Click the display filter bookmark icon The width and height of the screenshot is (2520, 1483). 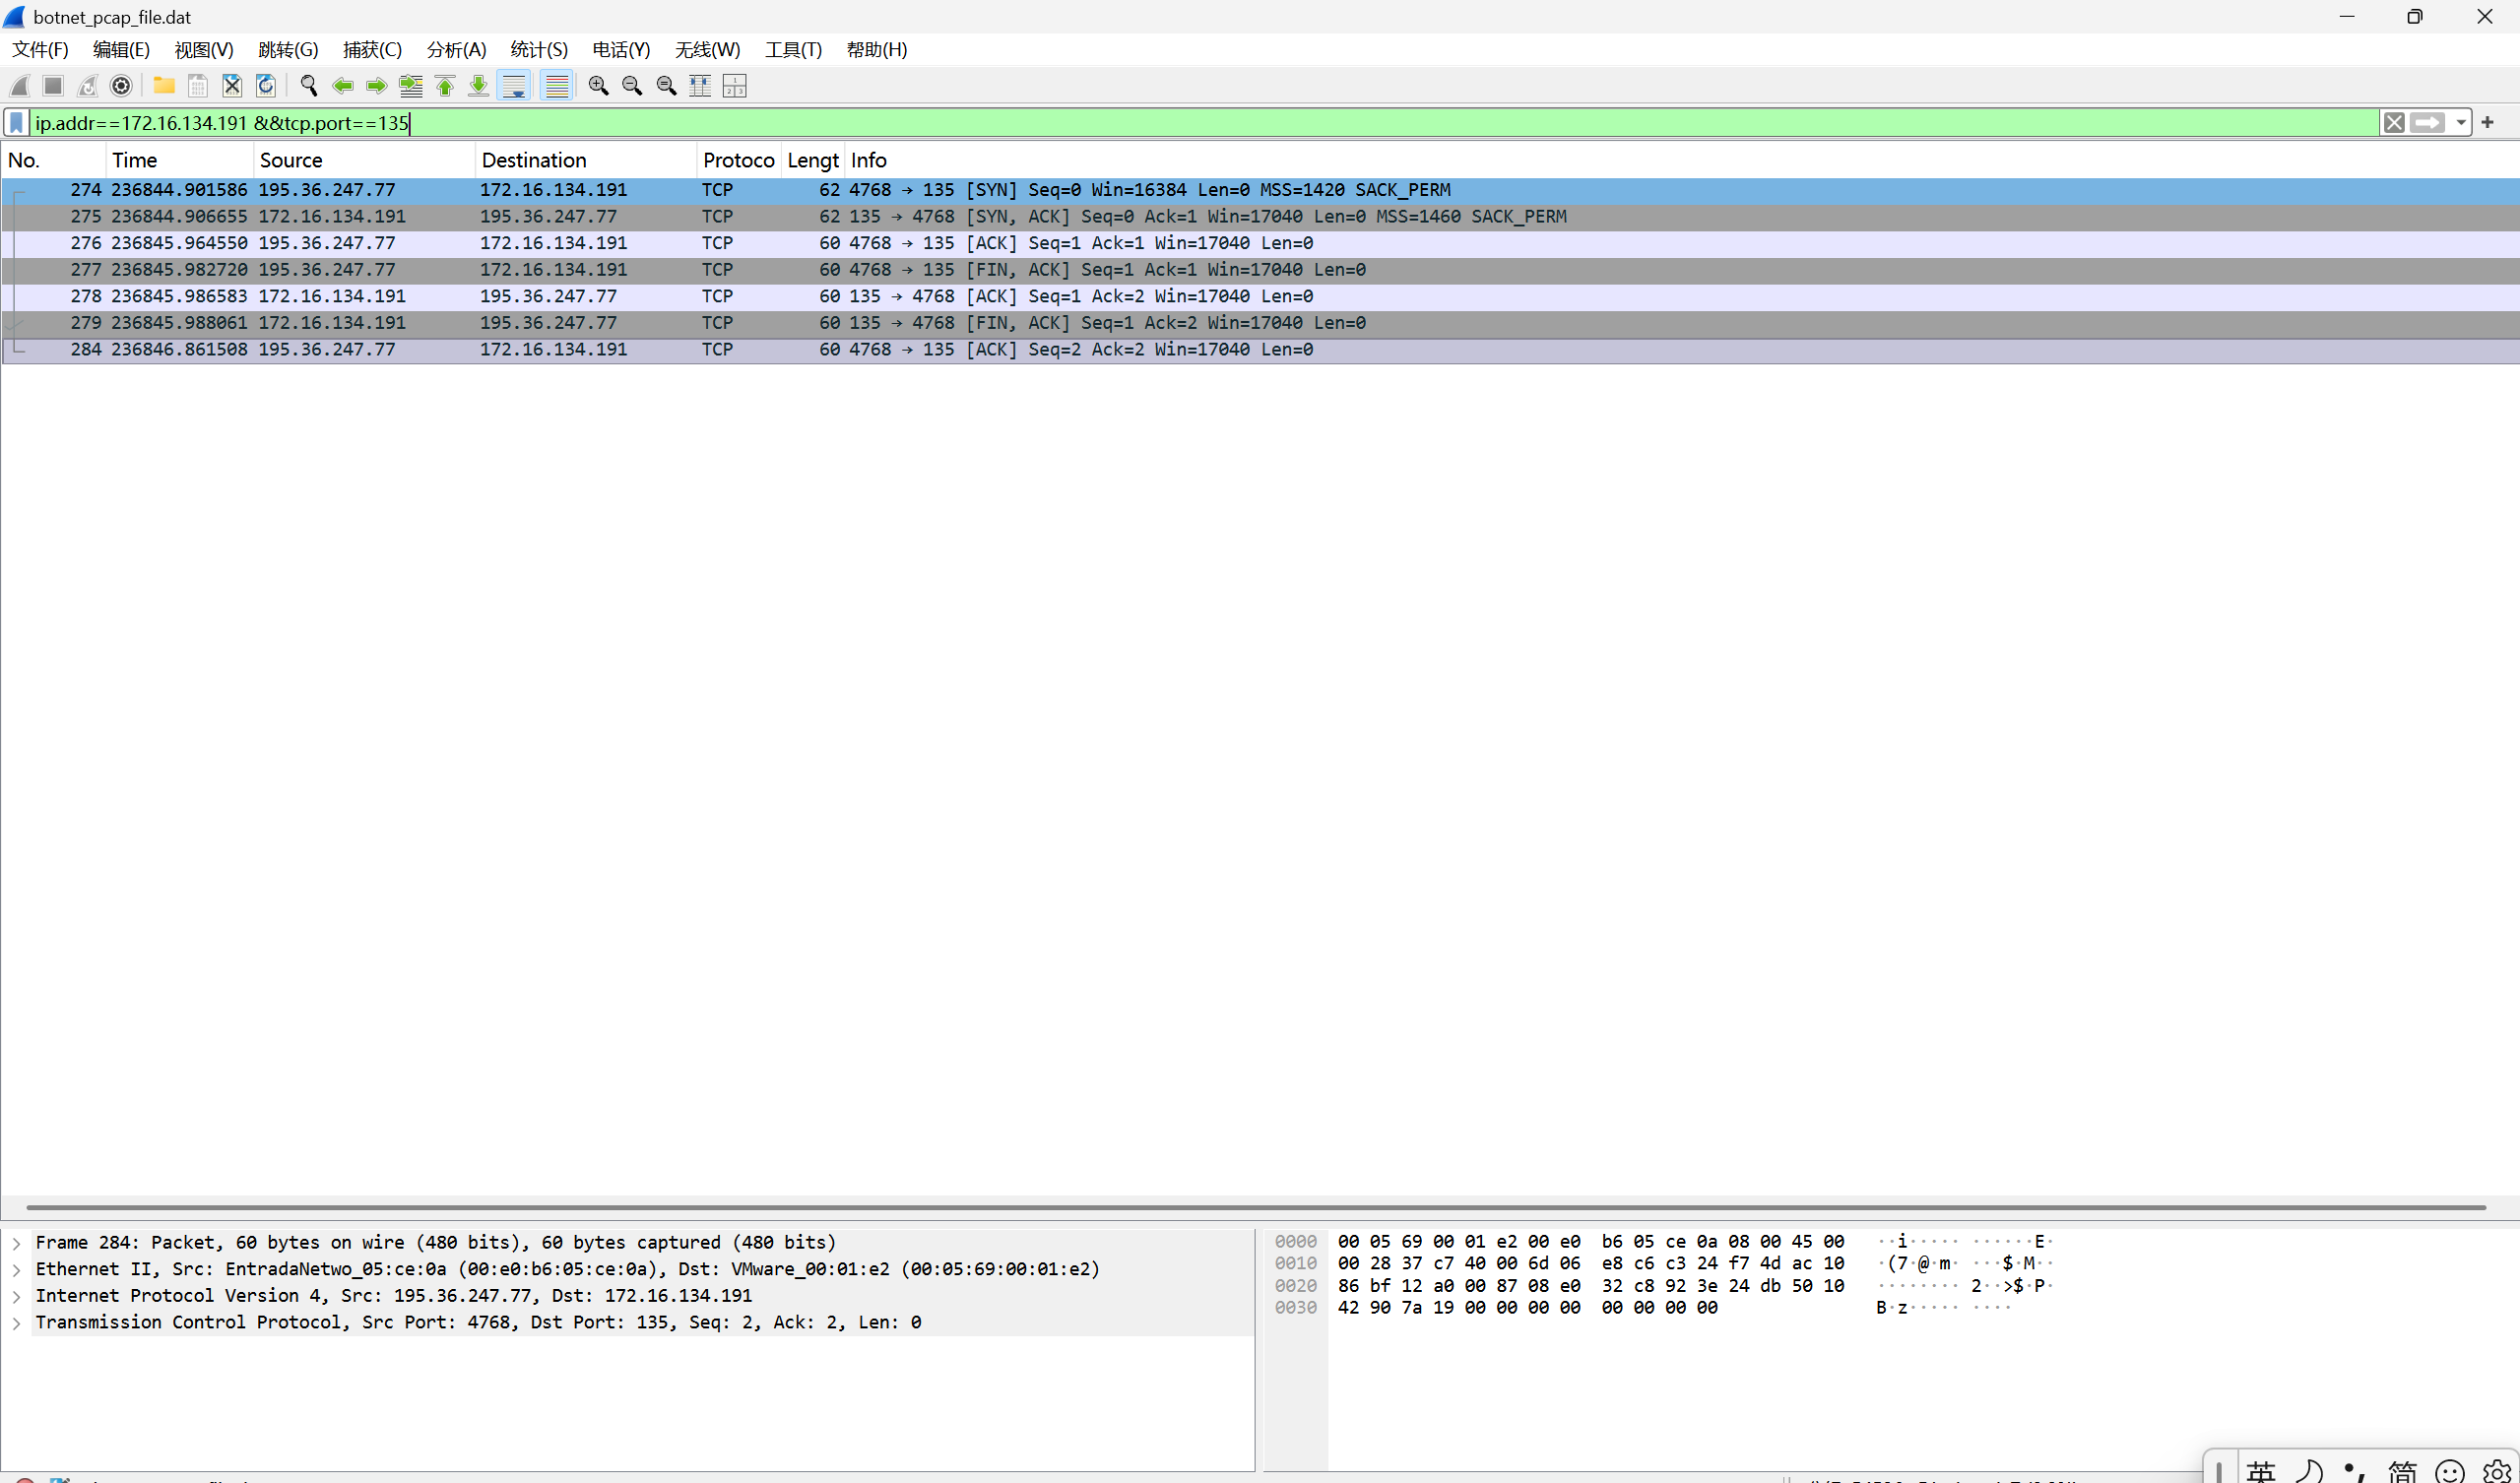pyautogui.click(x=17, y=123)
